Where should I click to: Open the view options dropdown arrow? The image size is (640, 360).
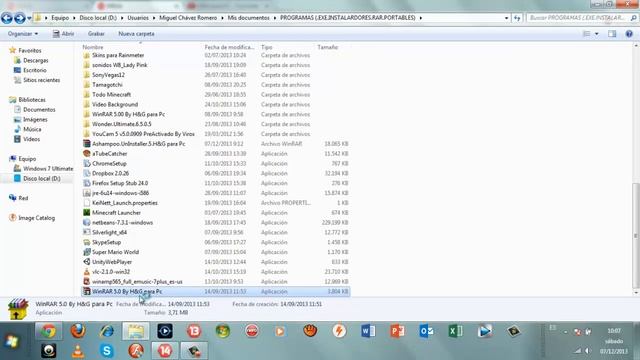[596, 34]
